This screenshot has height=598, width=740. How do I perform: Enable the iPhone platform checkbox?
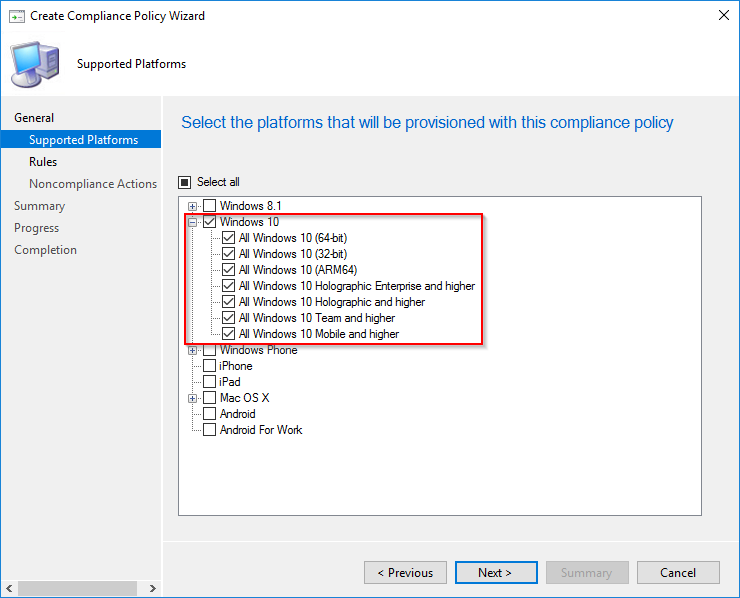[210, 366]
